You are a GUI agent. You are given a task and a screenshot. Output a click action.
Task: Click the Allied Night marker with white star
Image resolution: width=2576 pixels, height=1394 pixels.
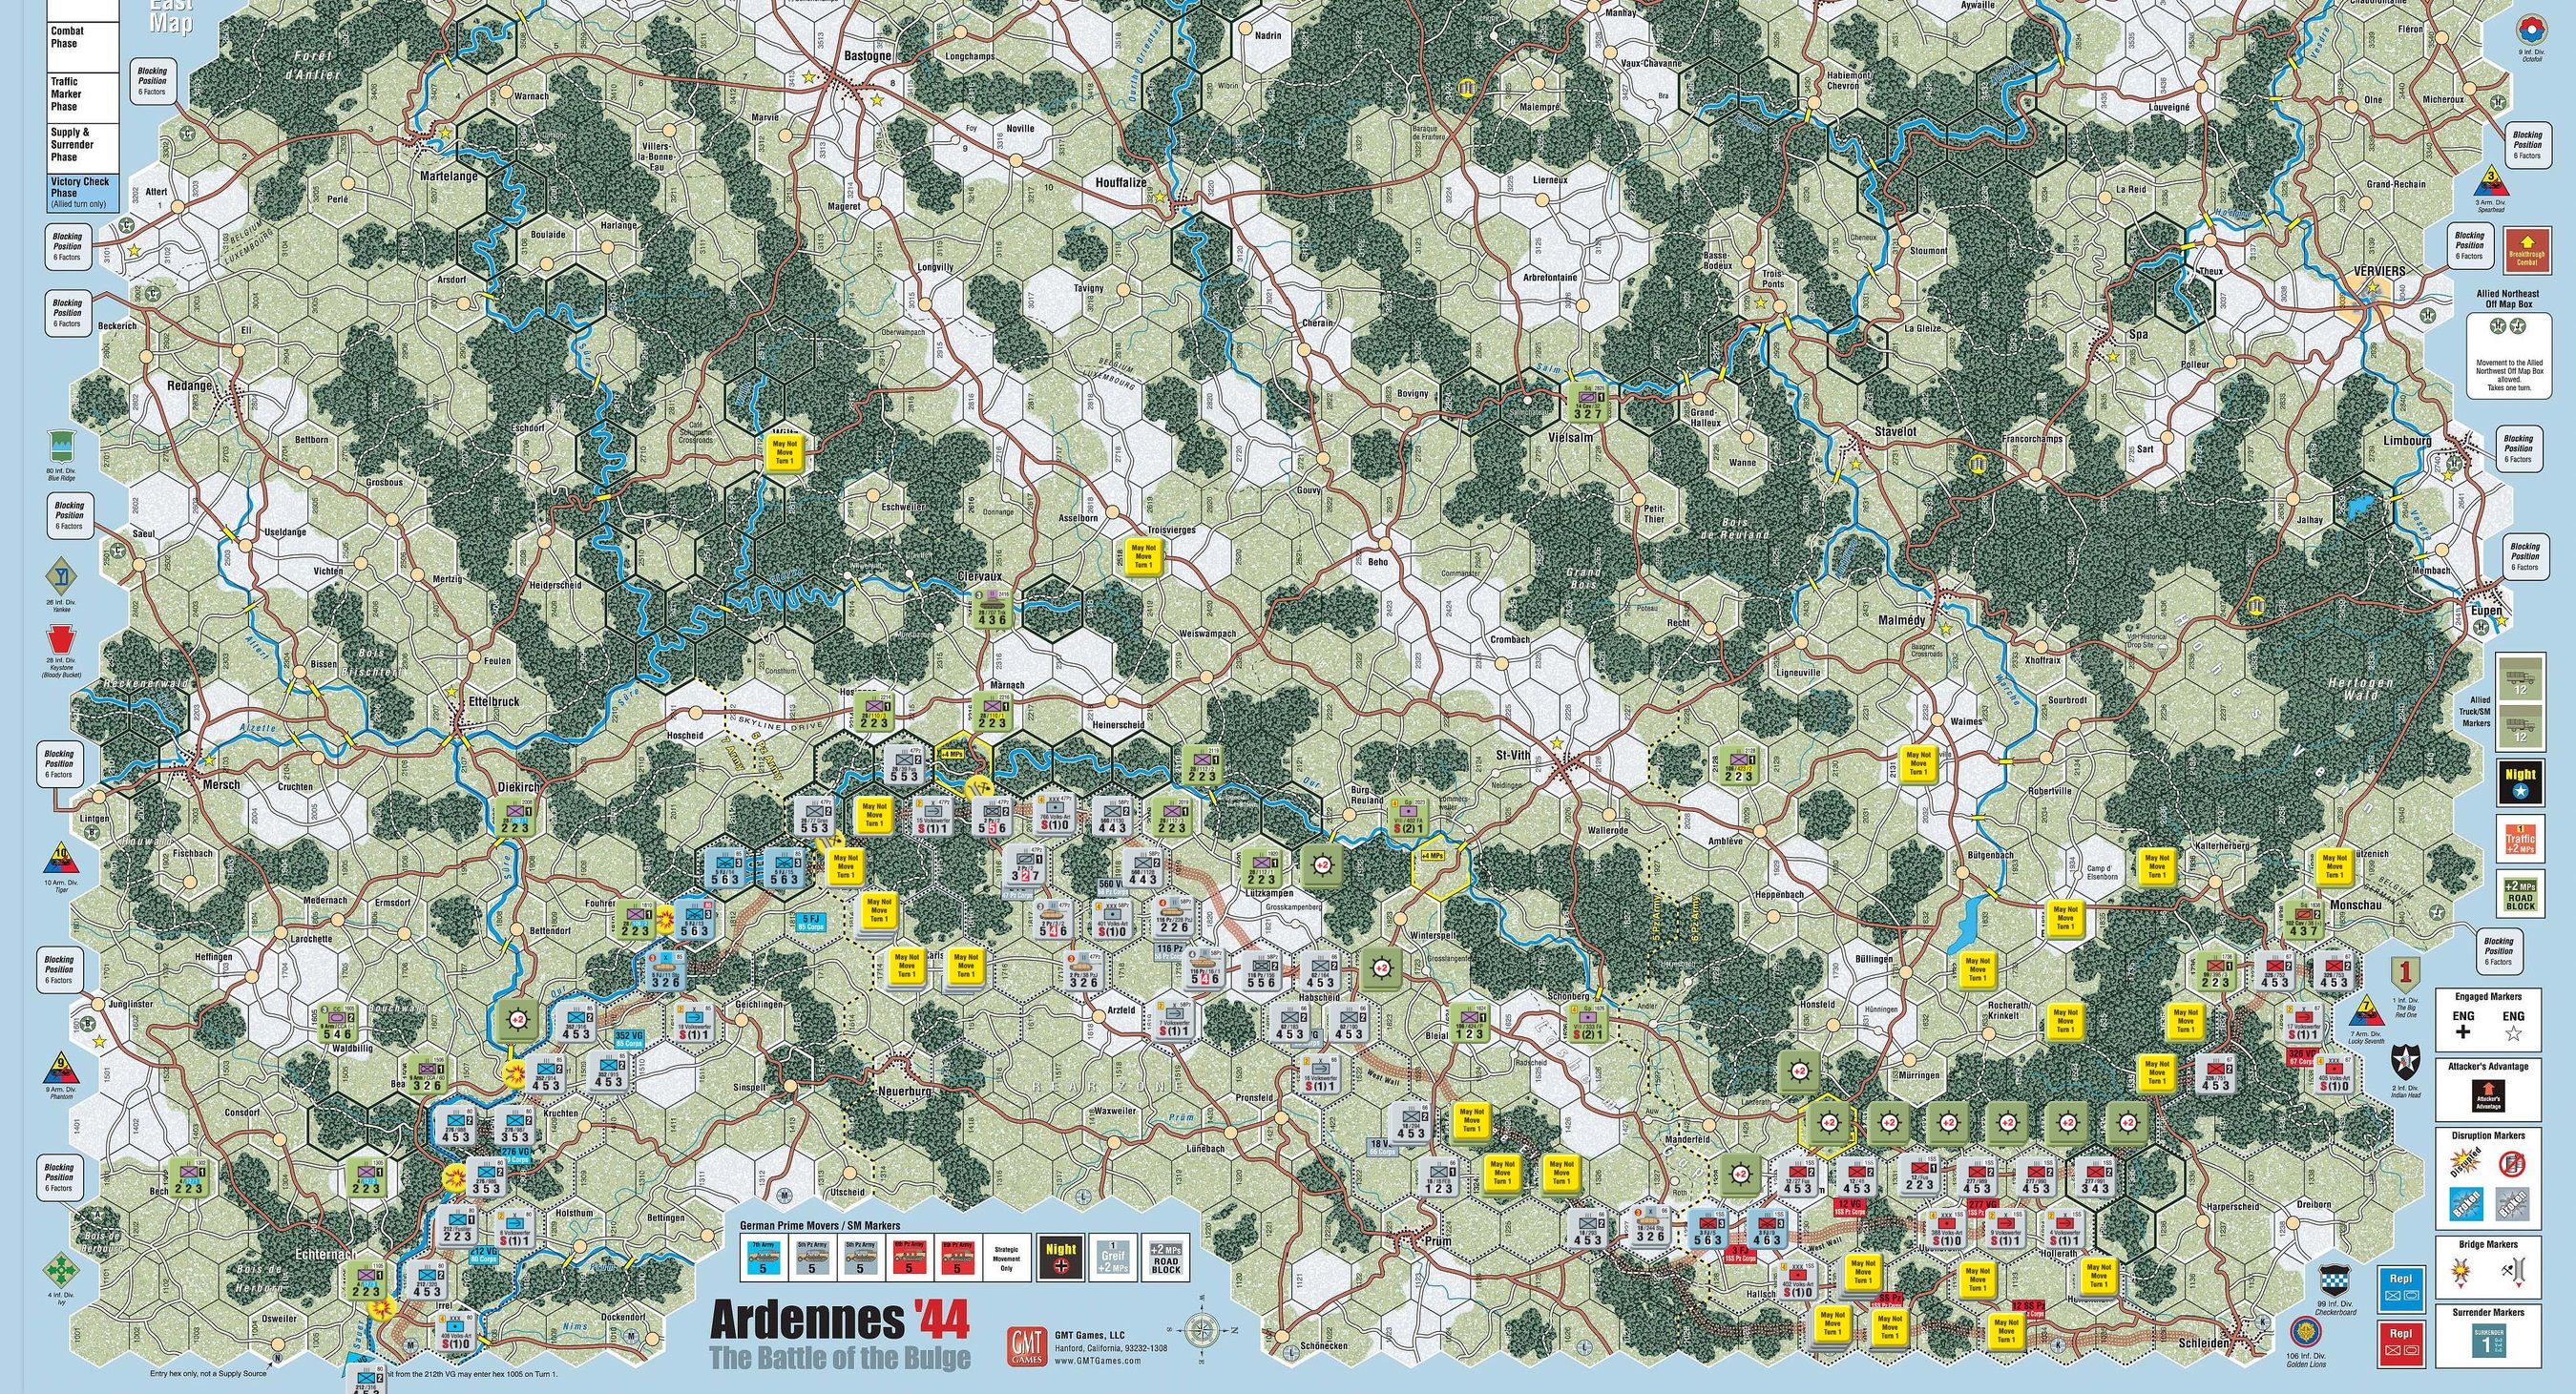pos(2521,783)
